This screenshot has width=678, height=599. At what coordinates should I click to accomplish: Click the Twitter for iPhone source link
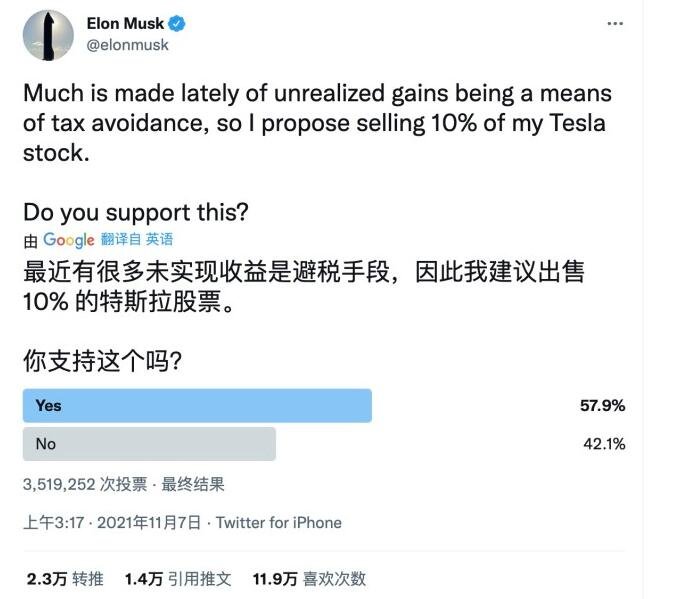tap(279, 522)
